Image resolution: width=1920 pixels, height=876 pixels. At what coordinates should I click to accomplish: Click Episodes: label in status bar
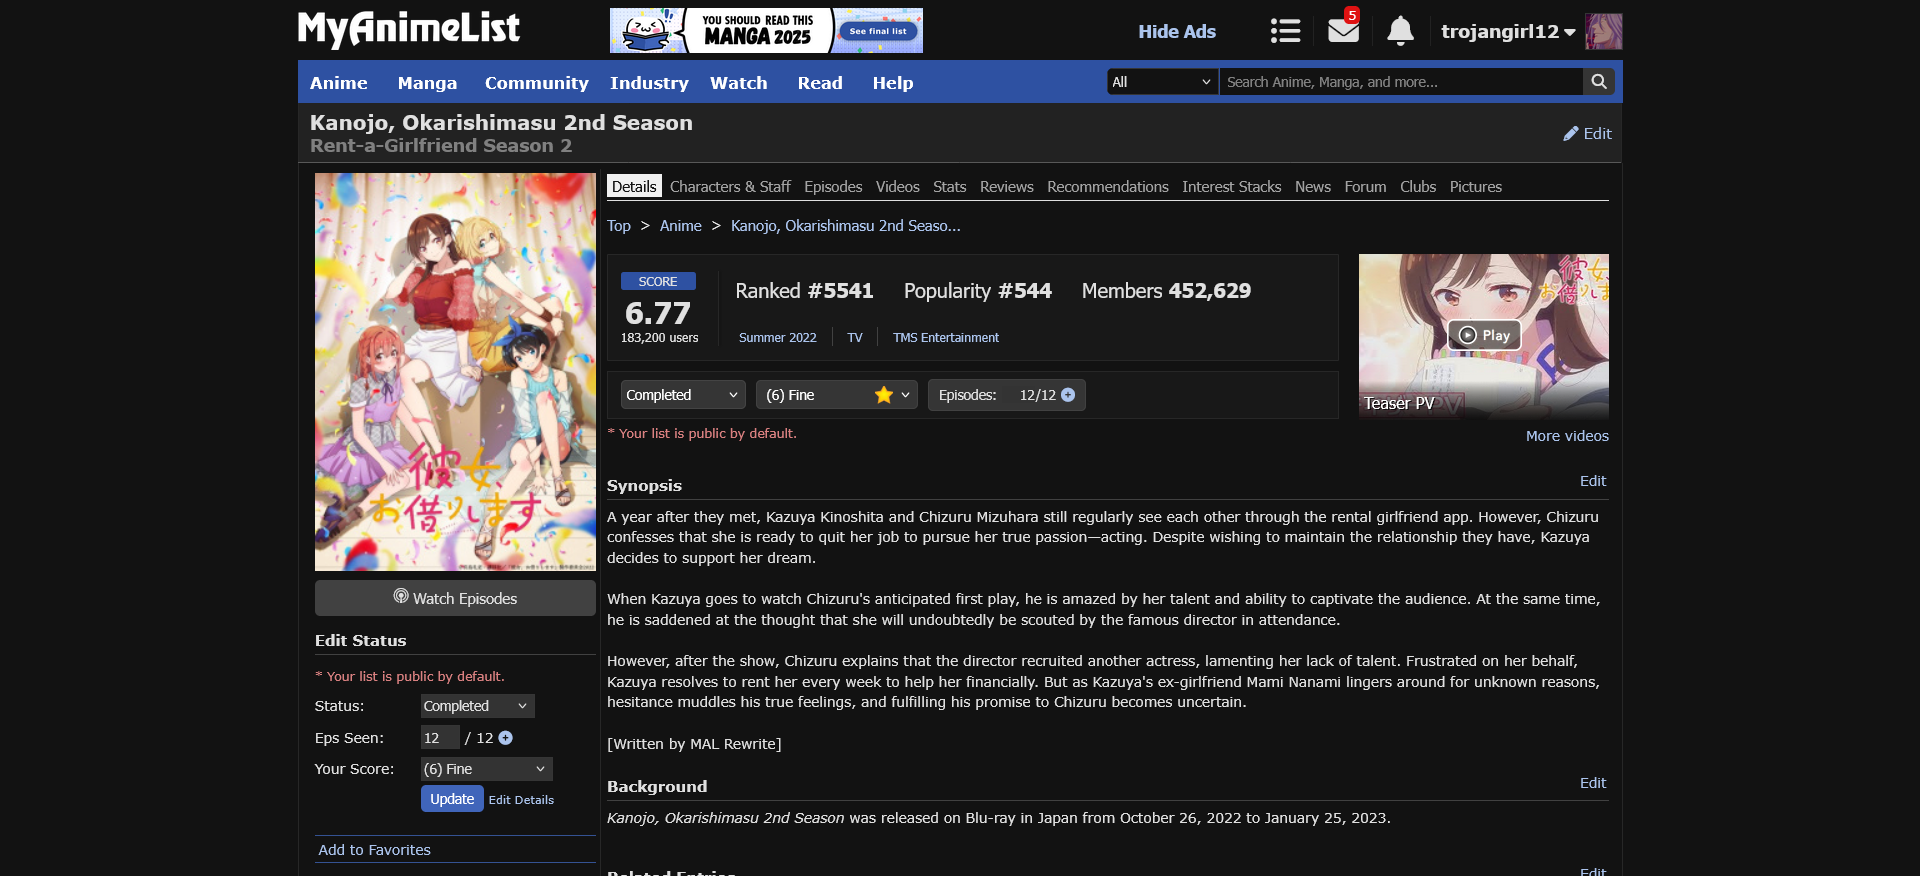967,395
